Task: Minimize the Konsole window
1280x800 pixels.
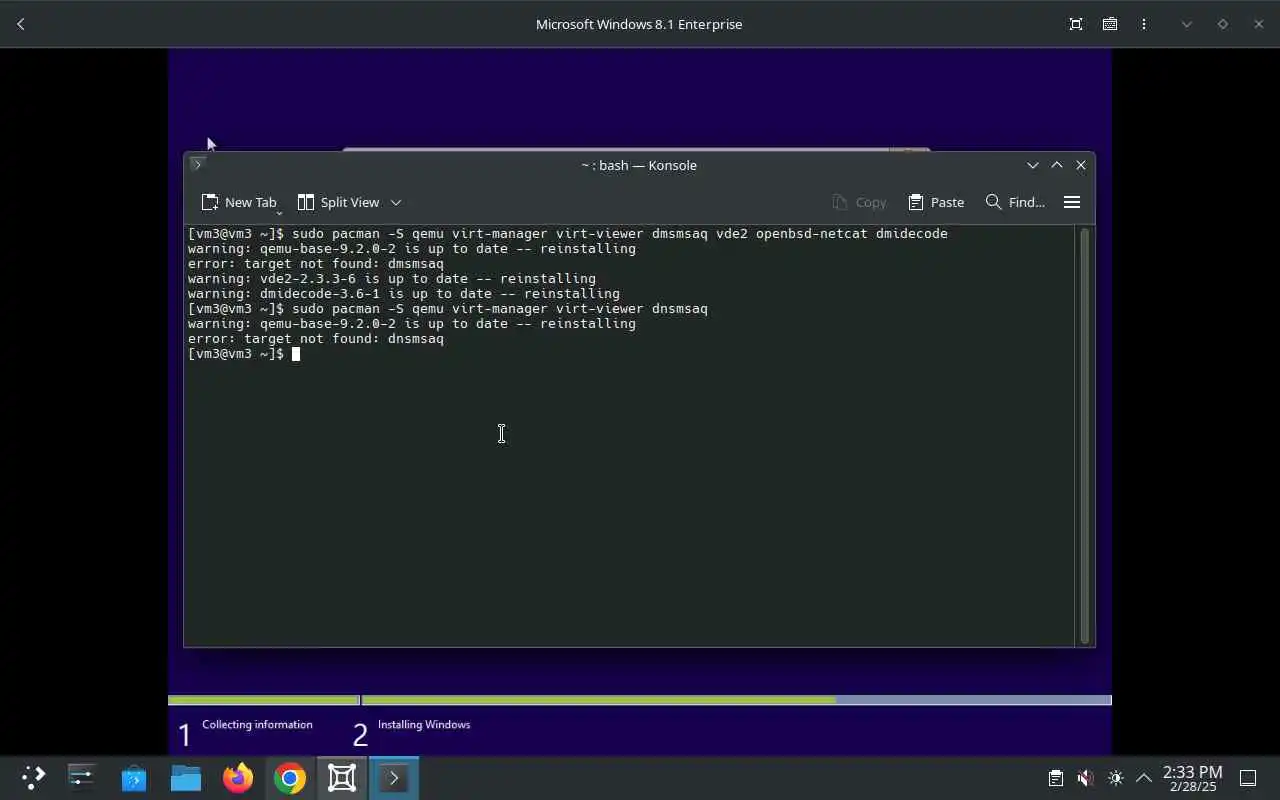Action: [x=1033, y=165]
